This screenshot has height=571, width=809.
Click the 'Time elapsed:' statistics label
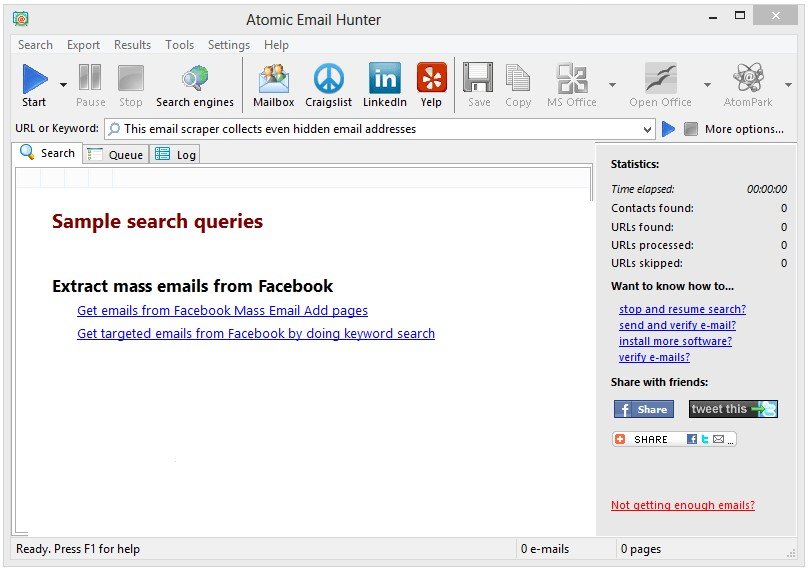[x=642, y=189]
